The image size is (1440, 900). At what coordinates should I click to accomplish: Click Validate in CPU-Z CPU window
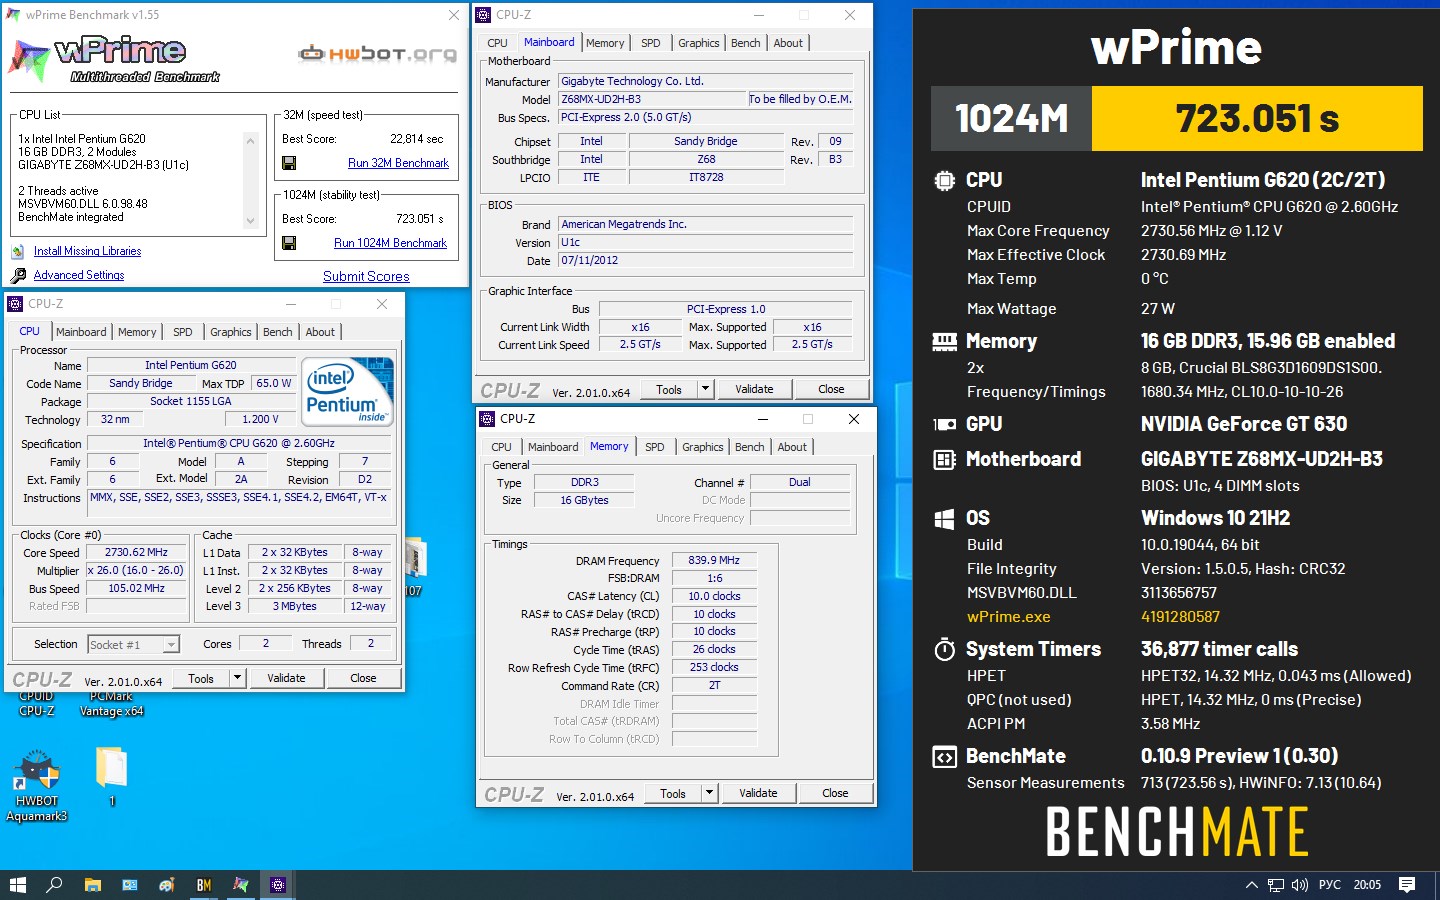[x=286, y=678]
